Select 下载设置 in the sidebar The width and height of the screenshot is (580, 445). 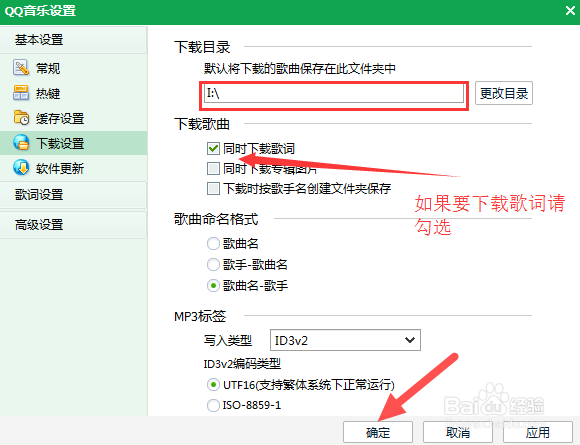pyautogui.click(x=74, y=143)
